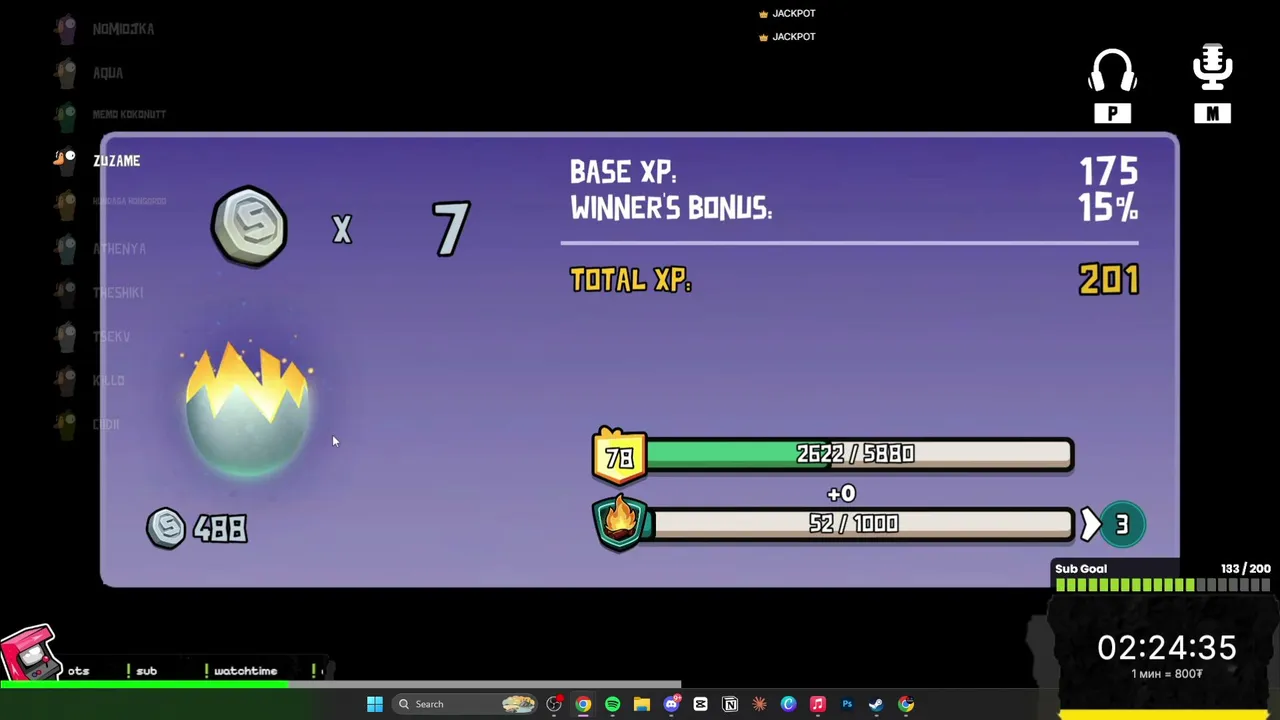The height and width of the screenshot is (720, 1280).
Task: Click the Sub Goal green progress bar
Action: point(1162,585)
